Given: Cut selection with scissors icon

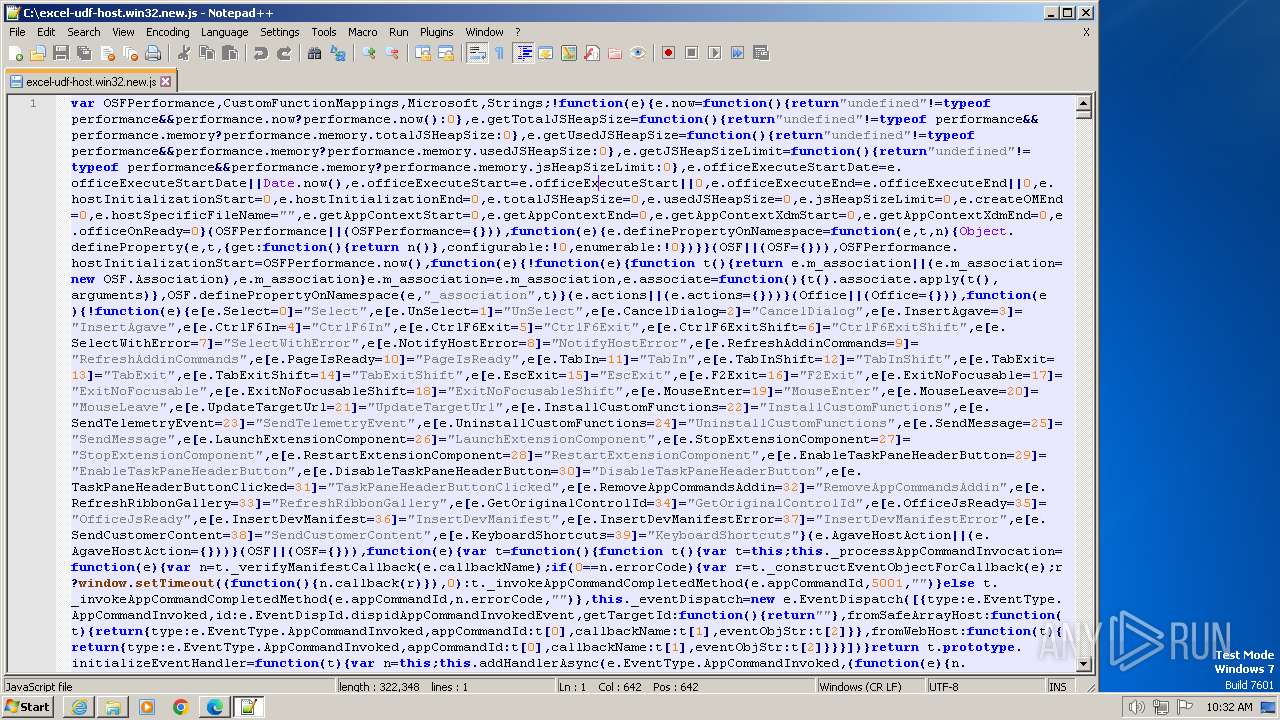Looking at the screenshot, I should (184, 53).
